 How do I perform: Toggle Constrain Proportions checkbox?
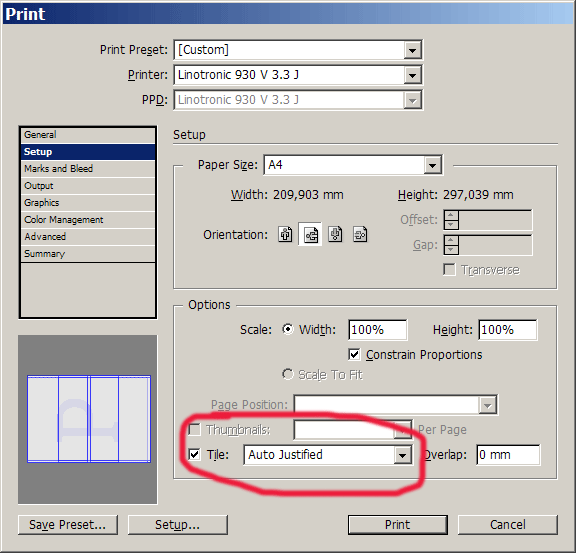click(354, 355)
